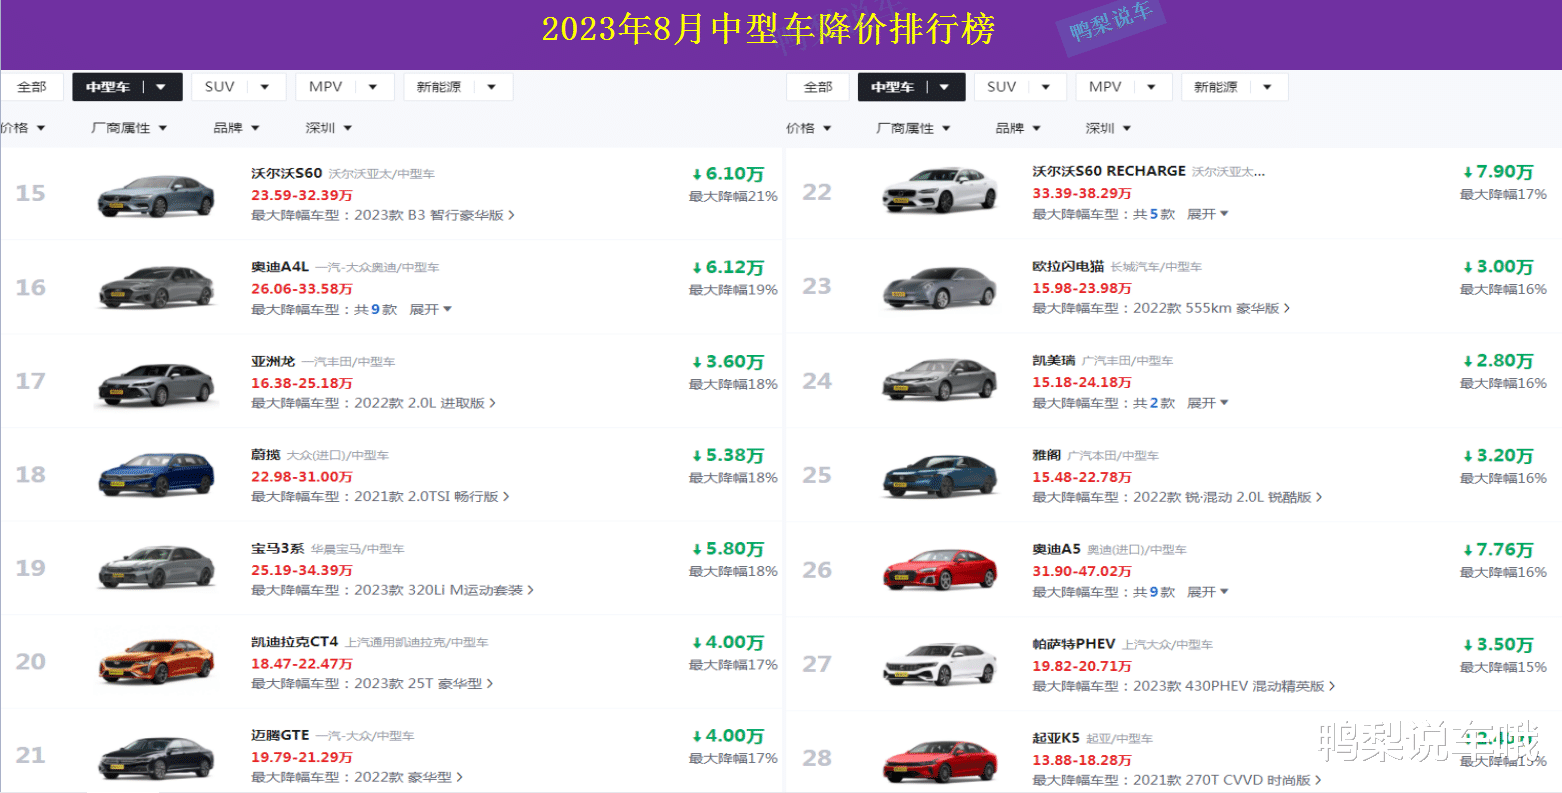Click the 亚洲龙 model name
1562x793 pixels.
(x=273, y=361)
